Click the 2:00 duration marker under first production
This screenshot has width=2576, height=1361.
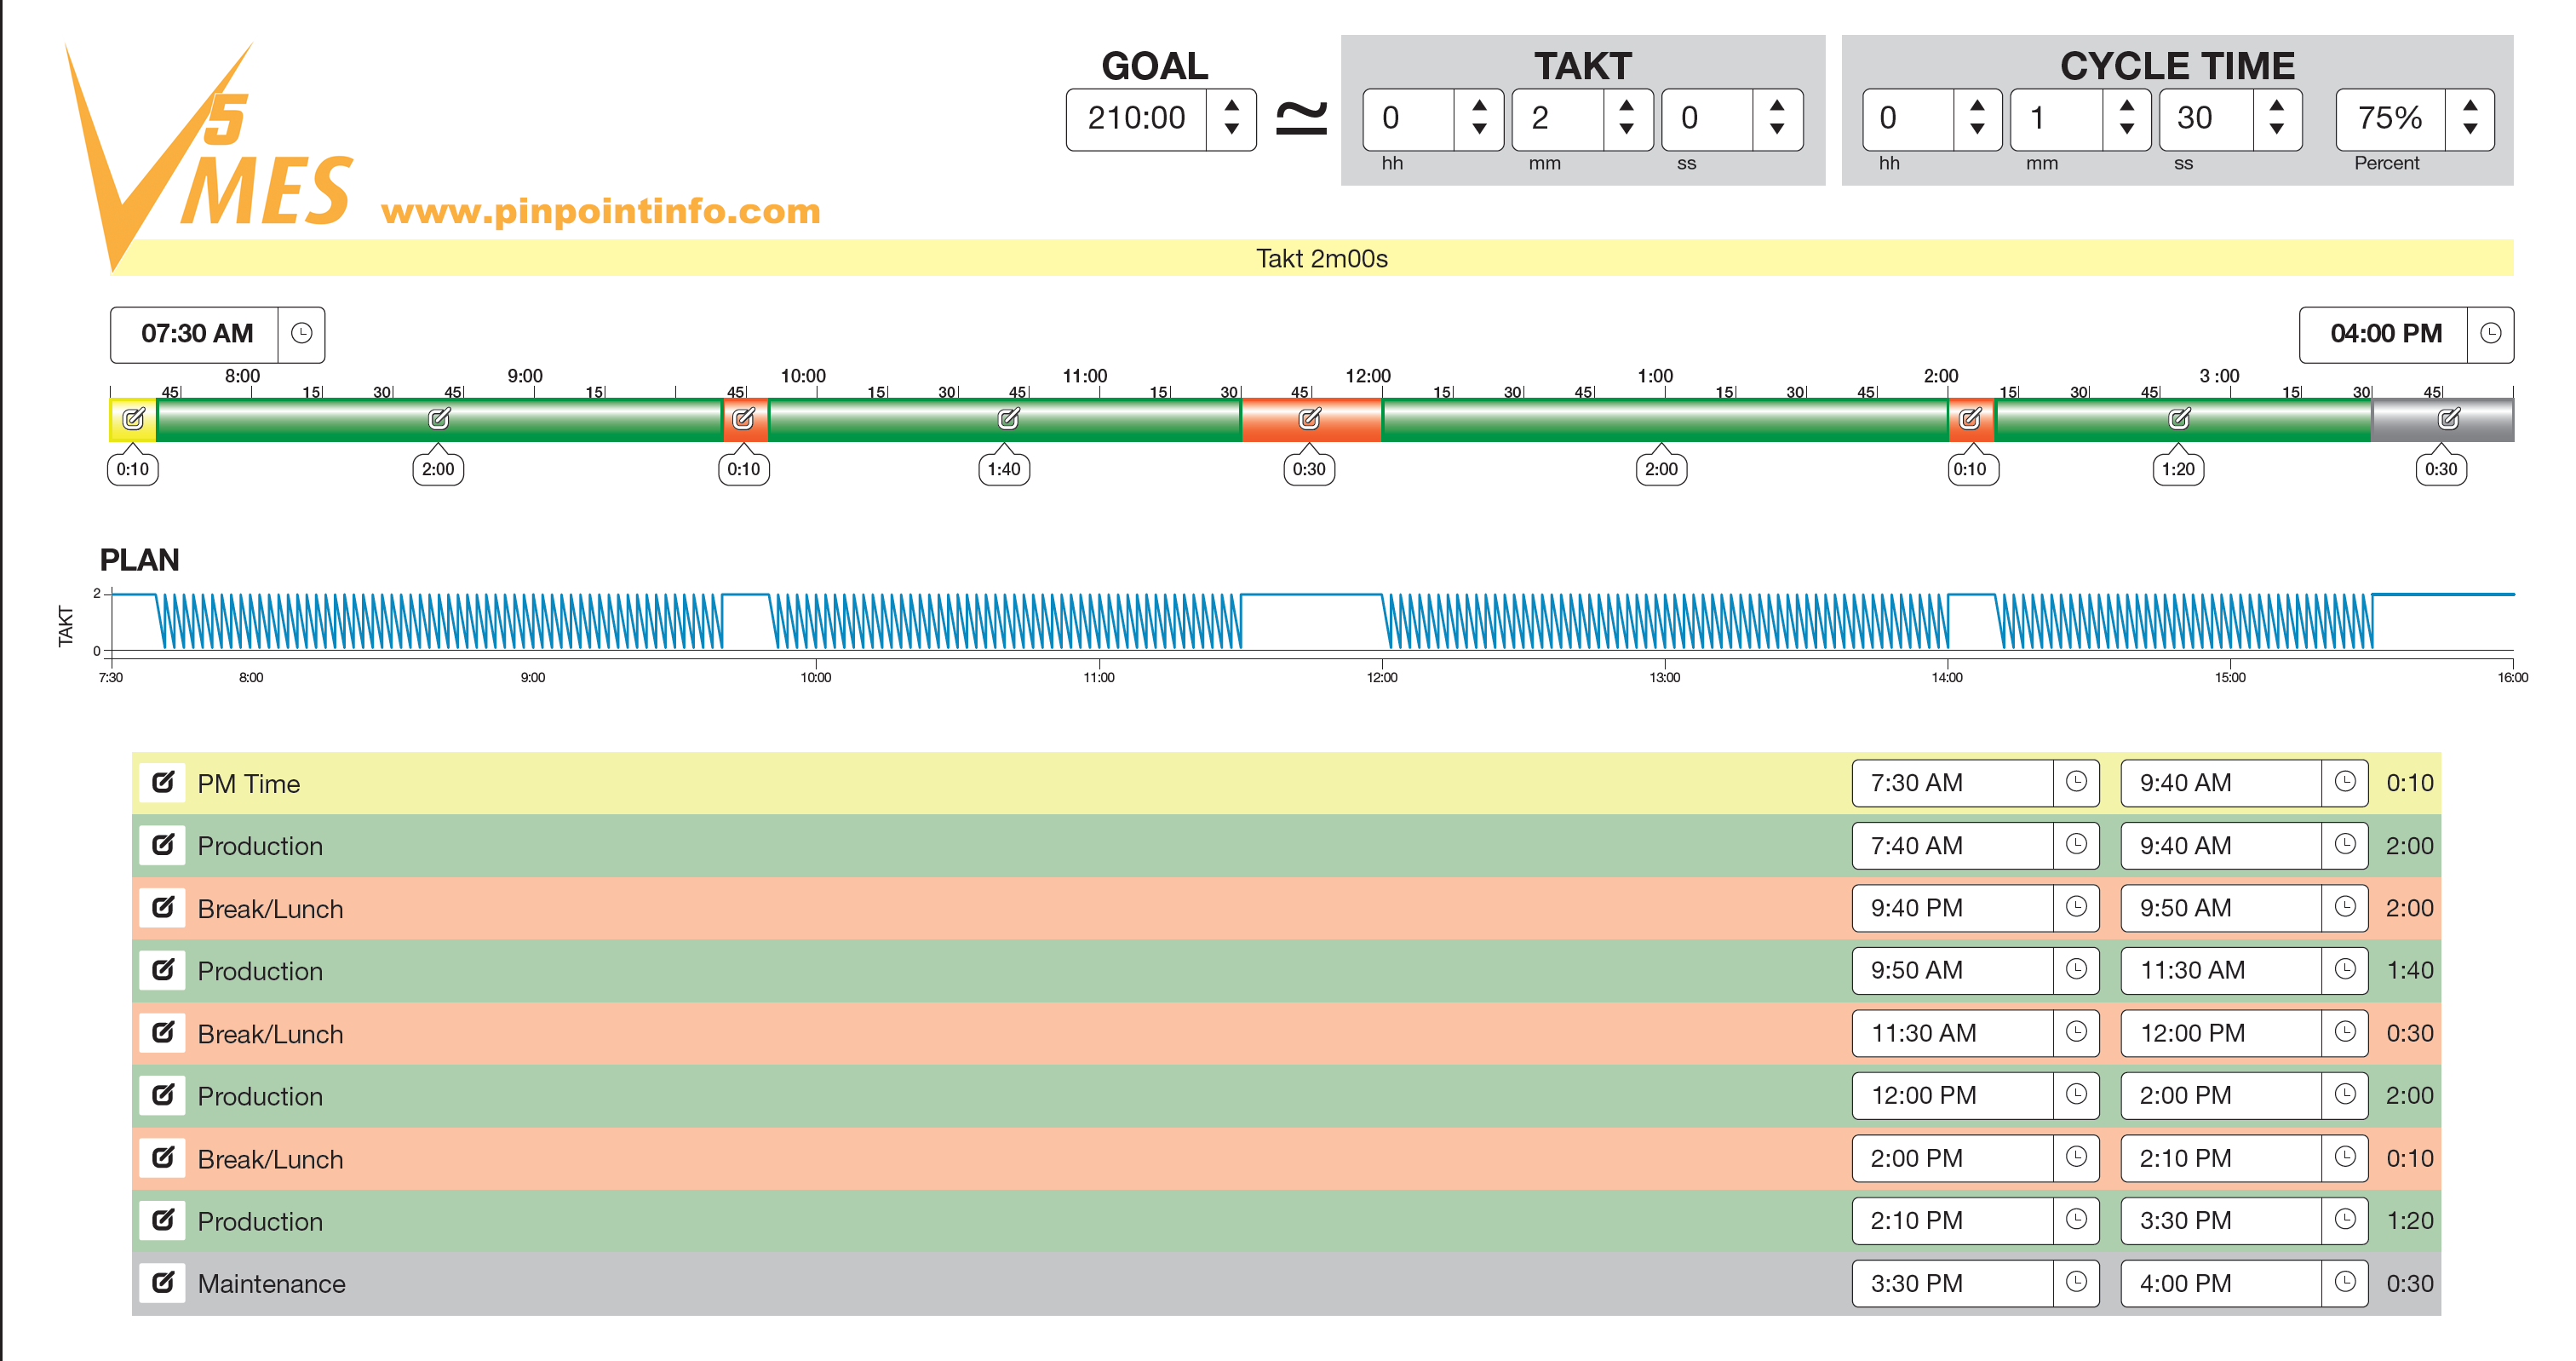click(x=438, y=469)
